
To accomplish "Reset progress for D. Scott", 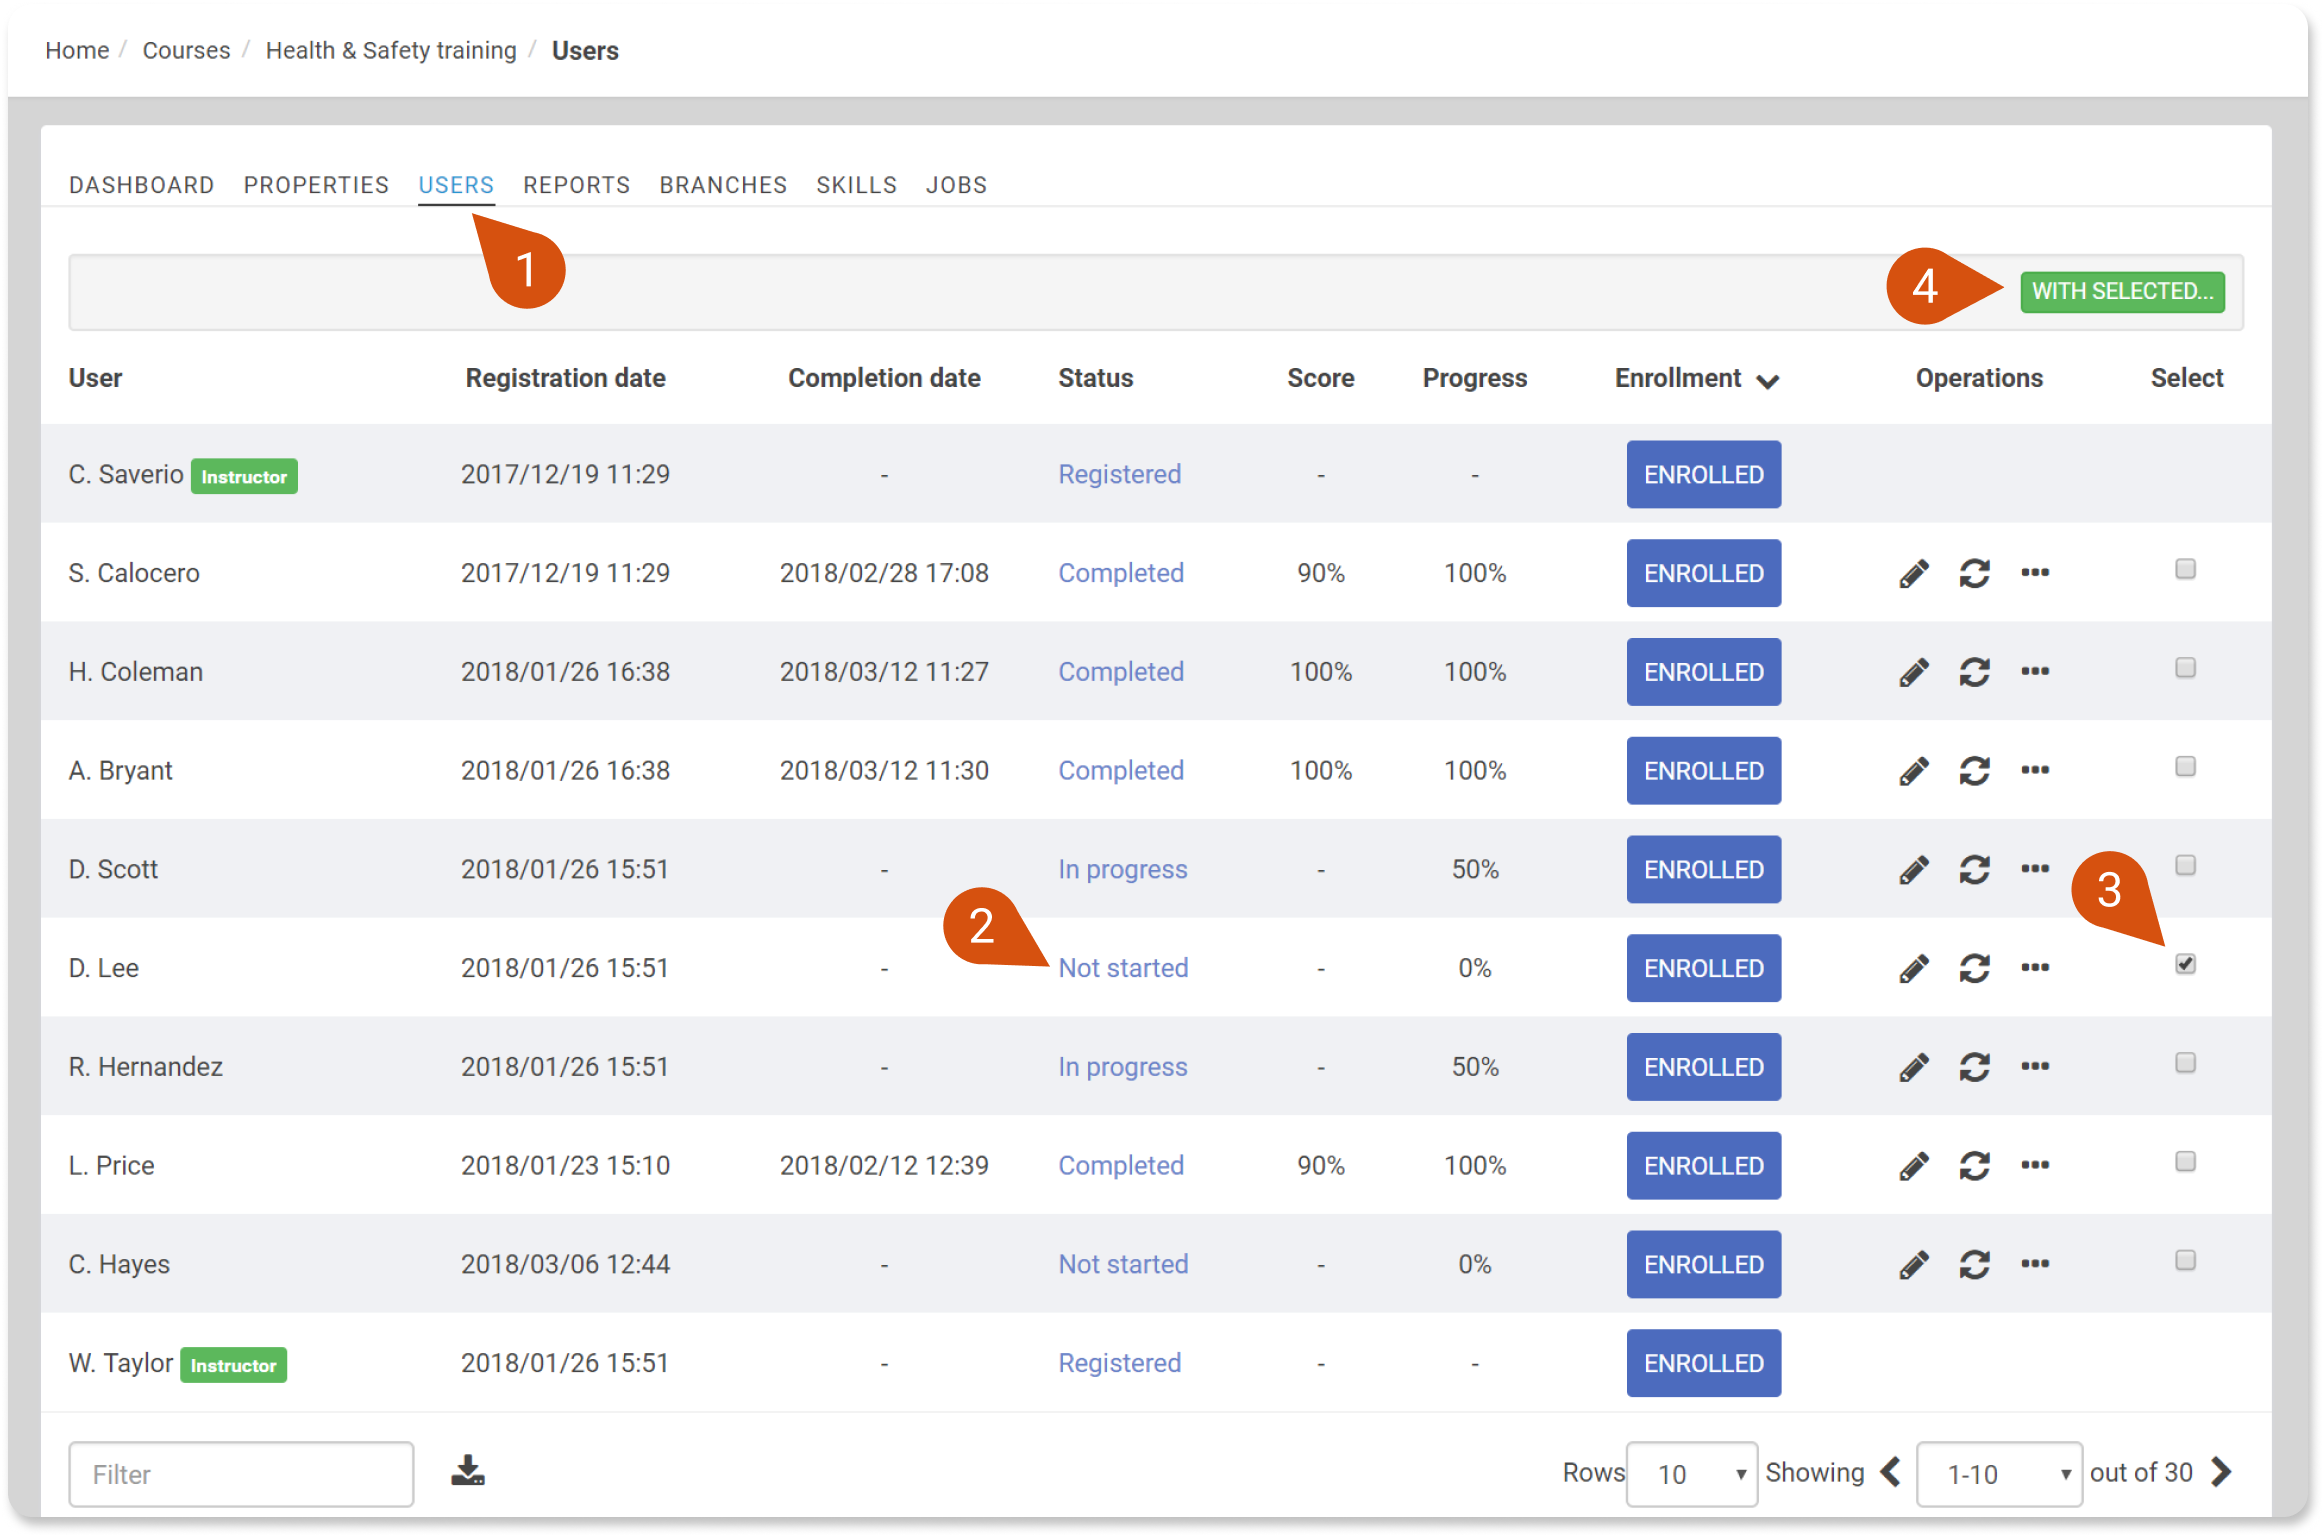I will click(1974, 870).
